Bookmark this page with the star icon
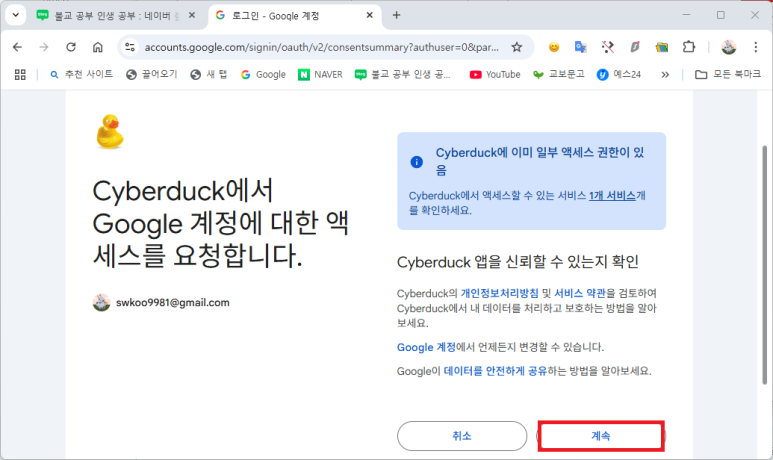Viewport: 773px width, 460px height. tap(516, 47)
